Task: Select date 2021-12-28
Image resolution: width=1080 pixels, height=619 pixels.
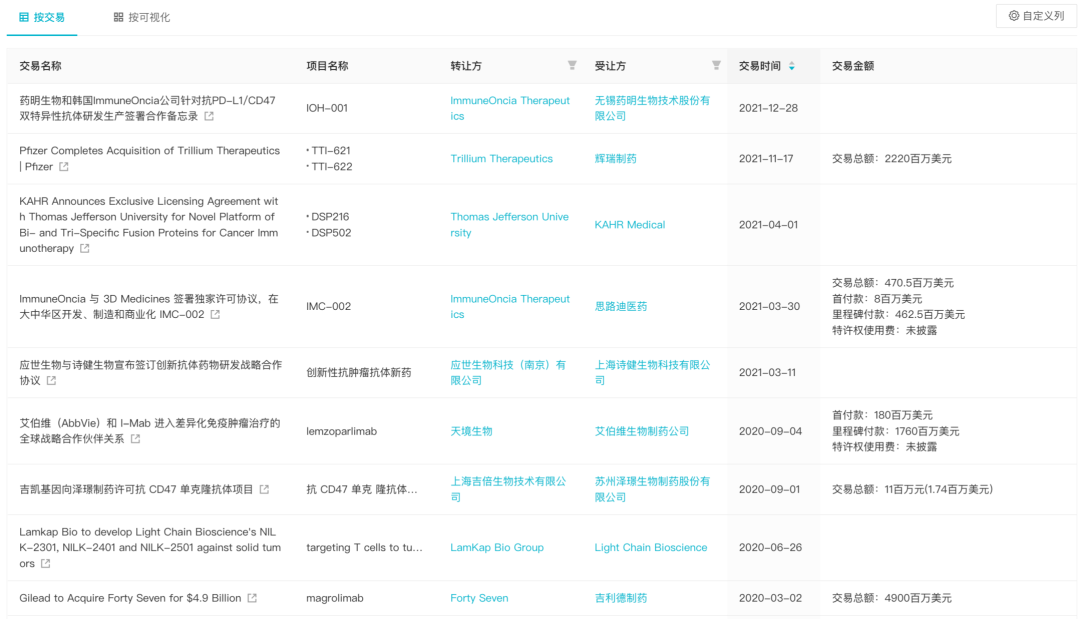Action: click(768, 108)
